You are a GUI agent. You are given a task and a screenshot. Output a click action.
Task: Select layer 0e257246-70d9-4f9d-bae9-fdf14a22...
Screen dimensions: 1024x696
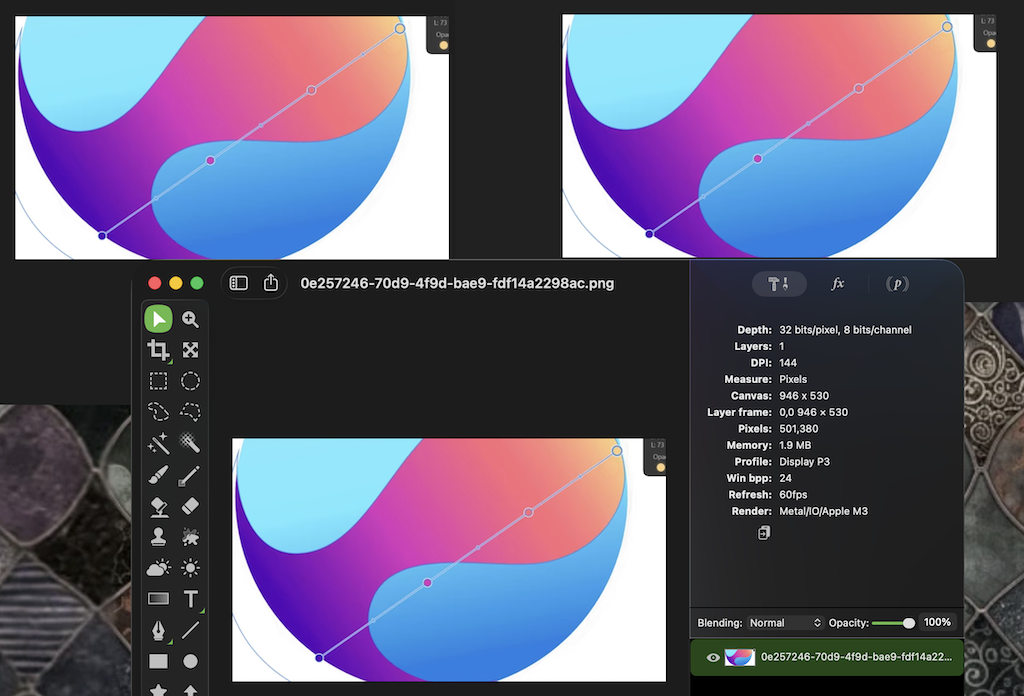pyautogui.click(x=827, y=657)
